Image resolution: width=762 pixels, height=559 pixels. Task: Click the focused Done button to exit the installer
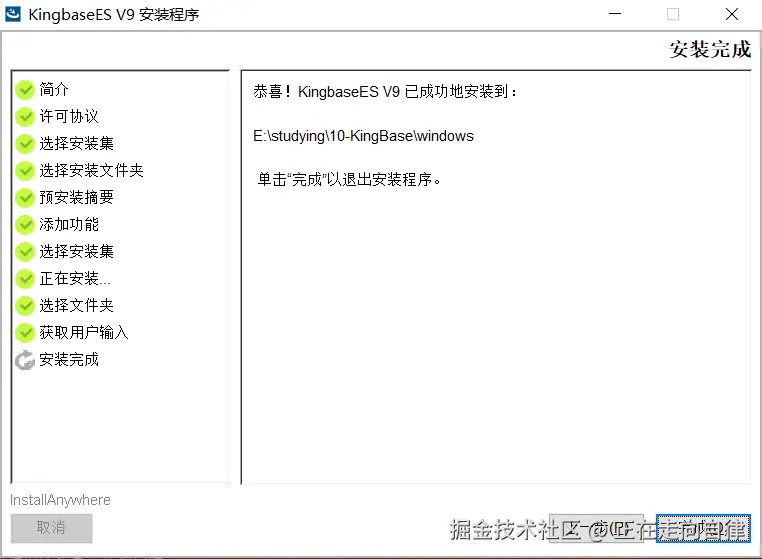(x=703, y=528)
